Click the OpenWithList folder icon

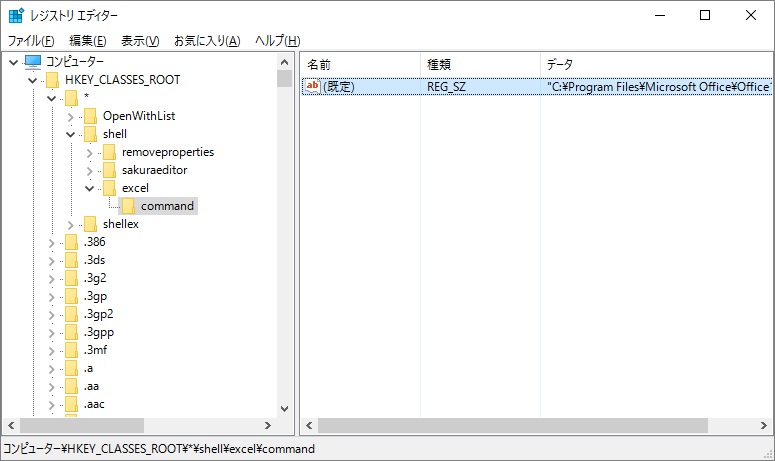(90, 116)
